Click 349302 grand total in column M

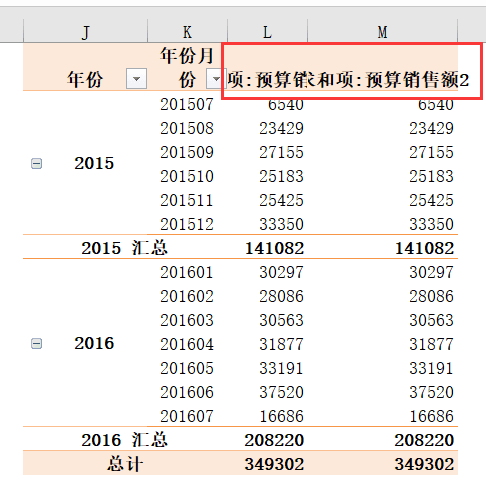[x=425, y=464]
